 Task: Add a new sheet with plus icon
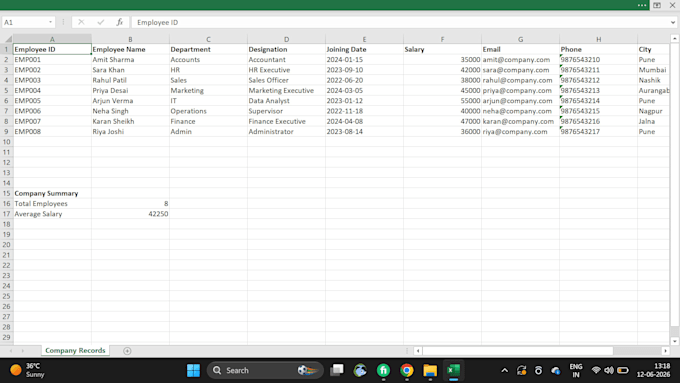click(x=127, y=351)
